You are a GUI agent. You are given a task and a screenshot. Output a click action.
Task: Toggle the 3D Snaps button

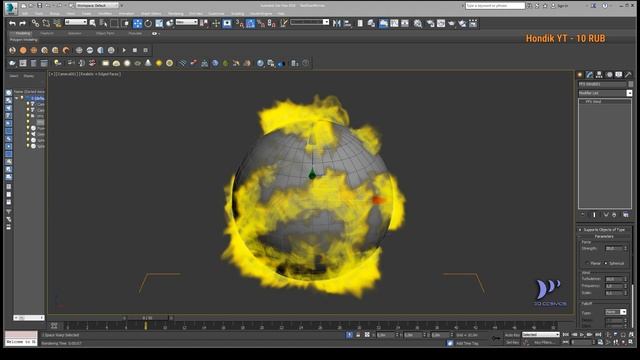pos(240,23)
